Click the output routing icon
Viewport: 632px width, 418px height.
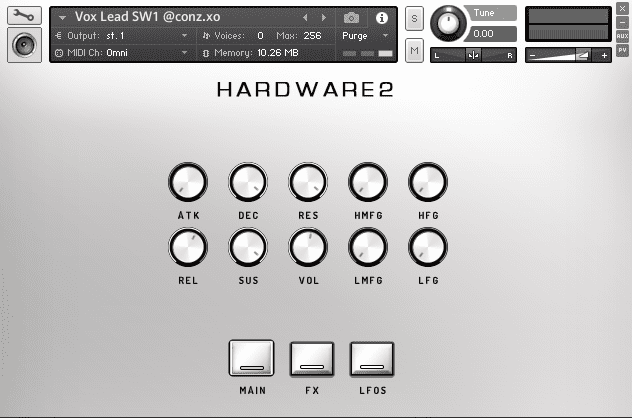tap(58, 35)
